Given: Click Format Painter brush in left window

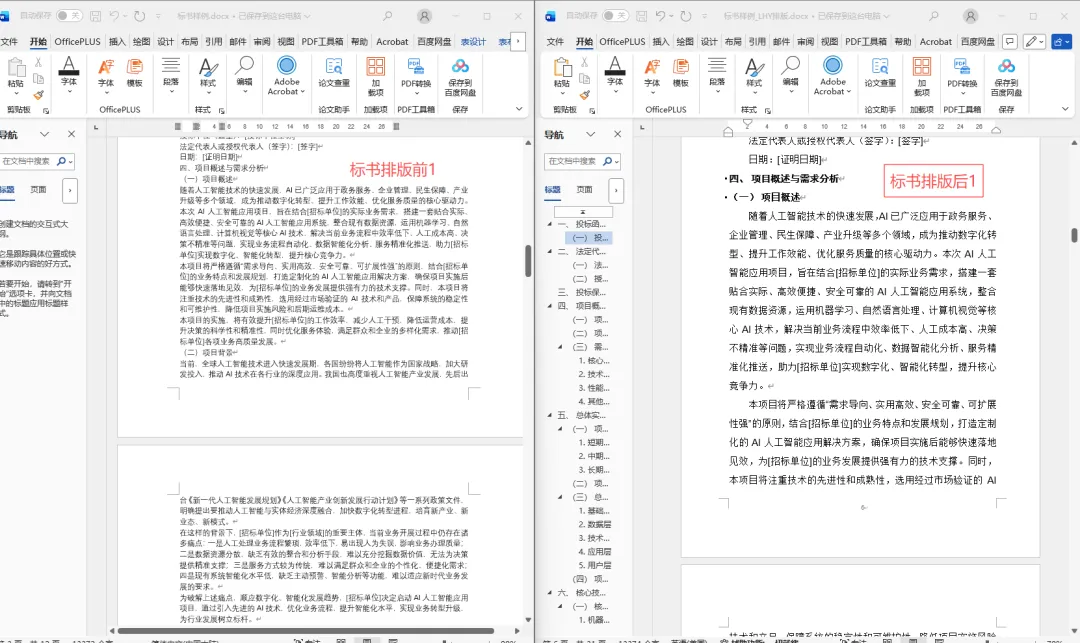Looking at the screenshot, I should 39,95.
